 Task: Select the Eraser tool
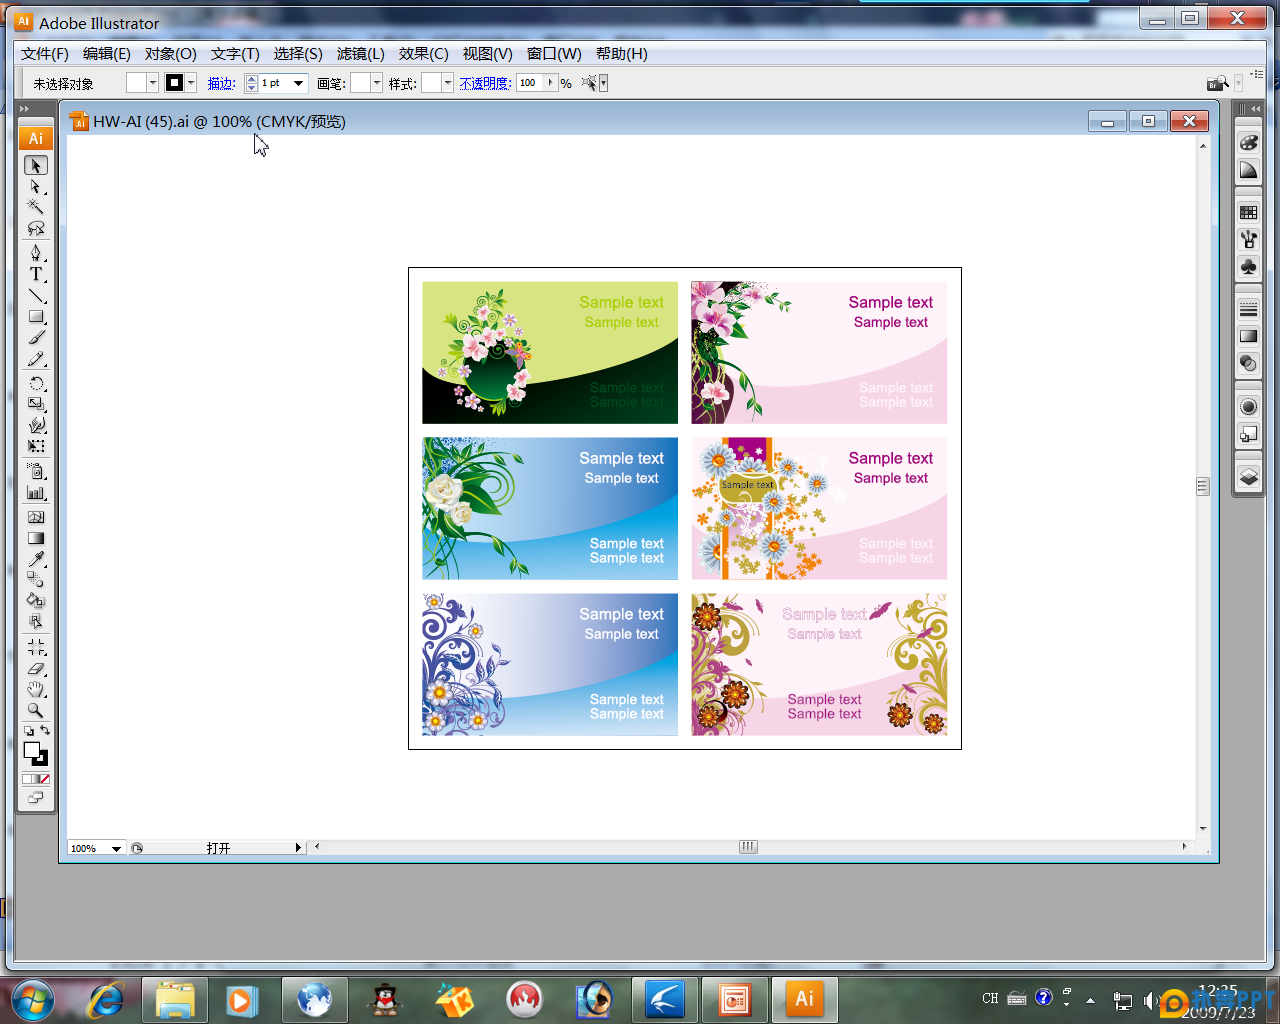pyautogui.click(x=36, y=668)
